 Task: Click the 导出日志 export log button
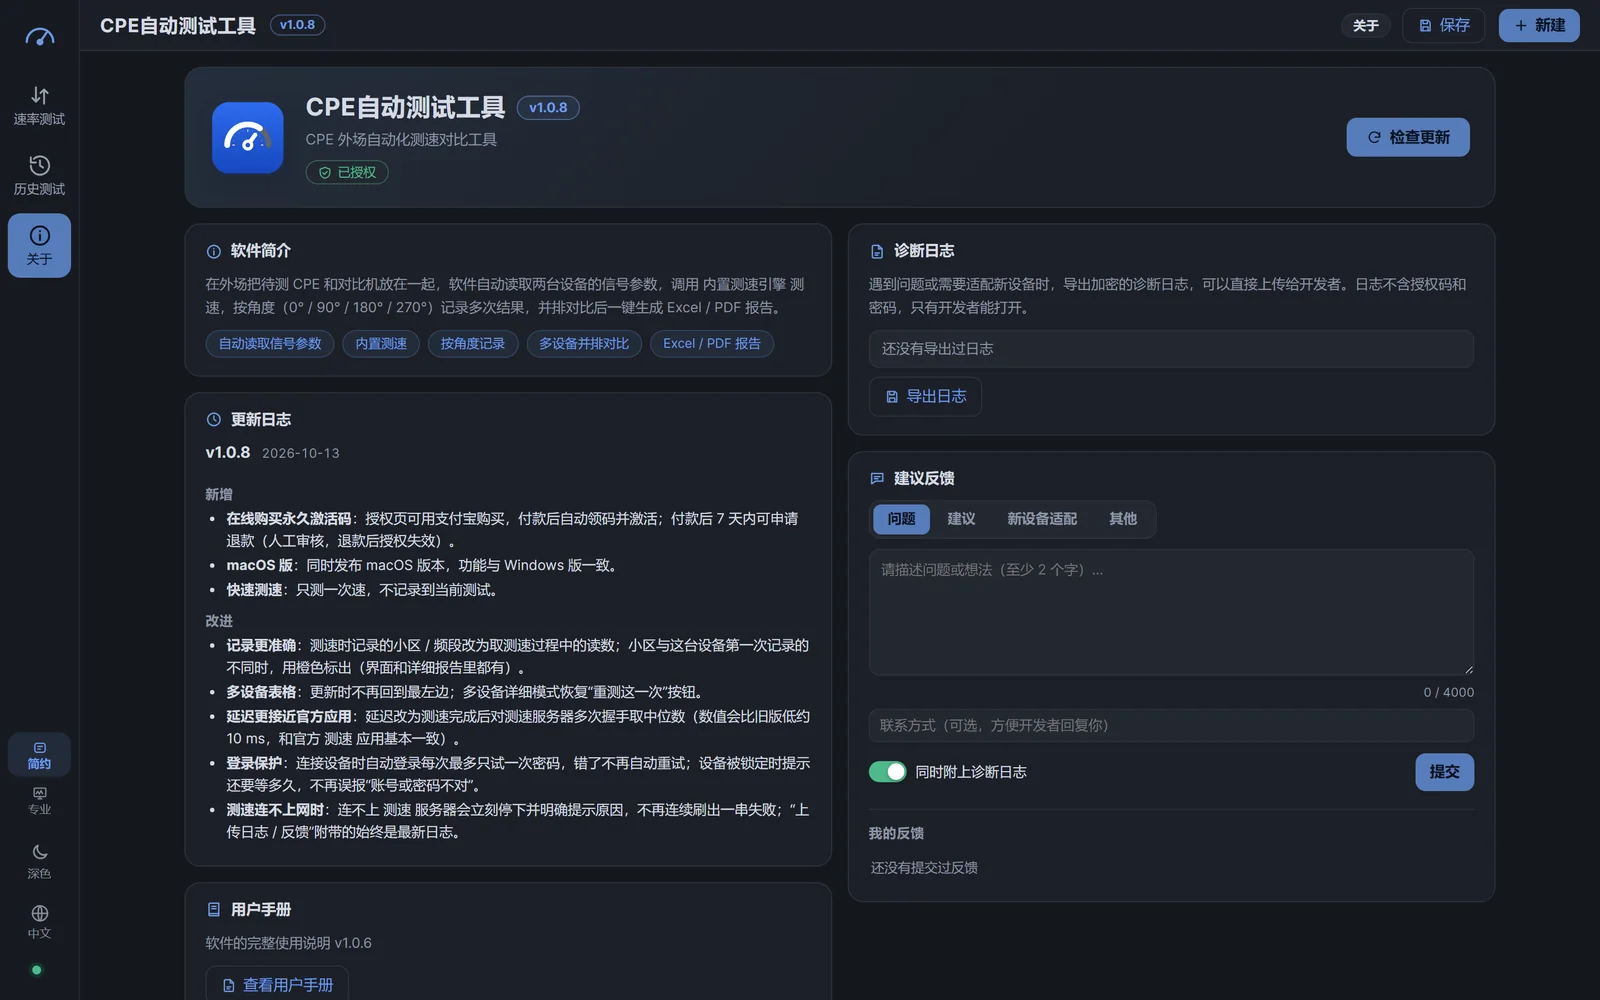925,396
